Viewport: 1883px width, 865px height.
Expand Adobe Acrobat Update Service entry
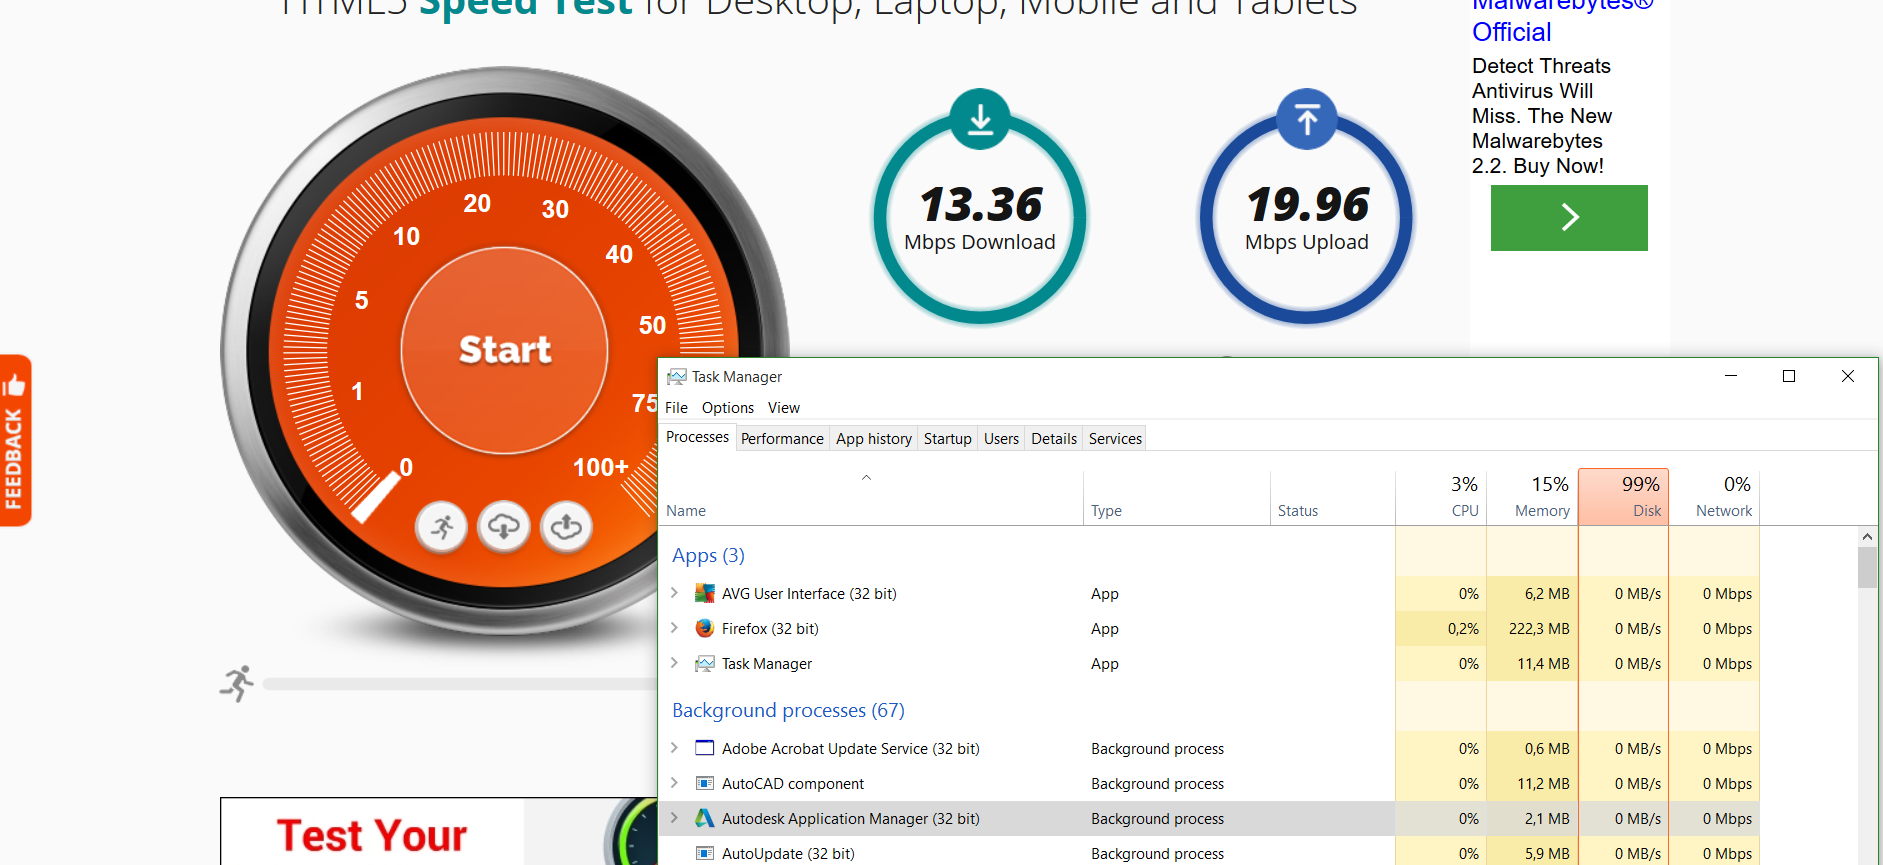674,748
